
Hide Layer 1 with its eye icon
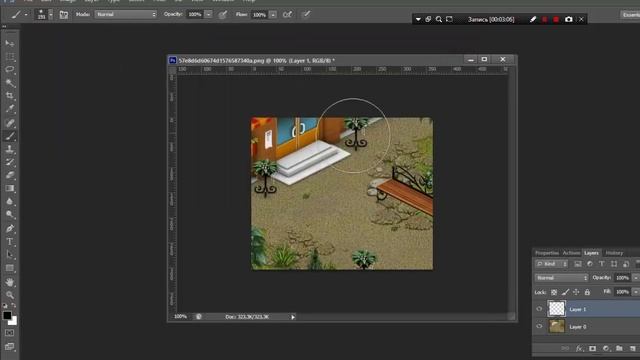coord(539,309)
